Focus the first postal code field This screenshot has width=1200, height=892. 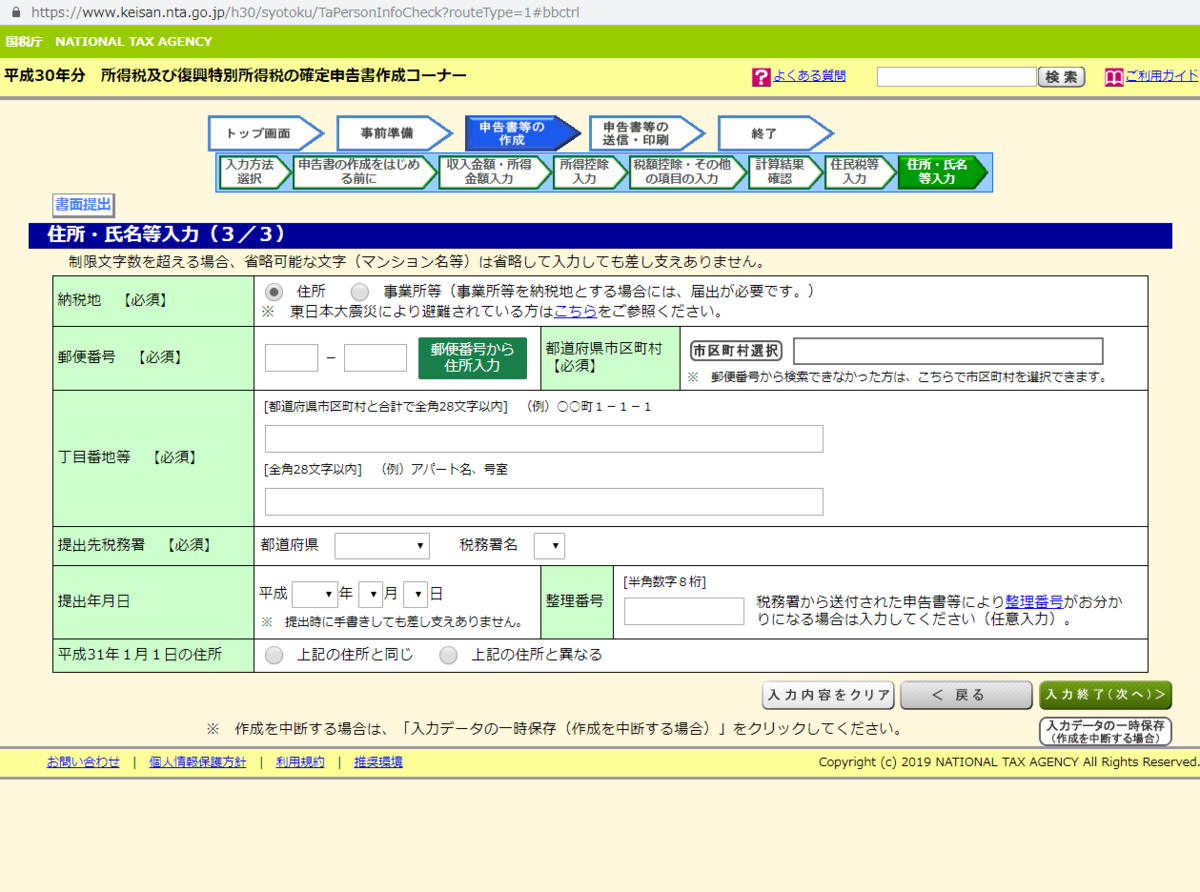pos(291,358)
